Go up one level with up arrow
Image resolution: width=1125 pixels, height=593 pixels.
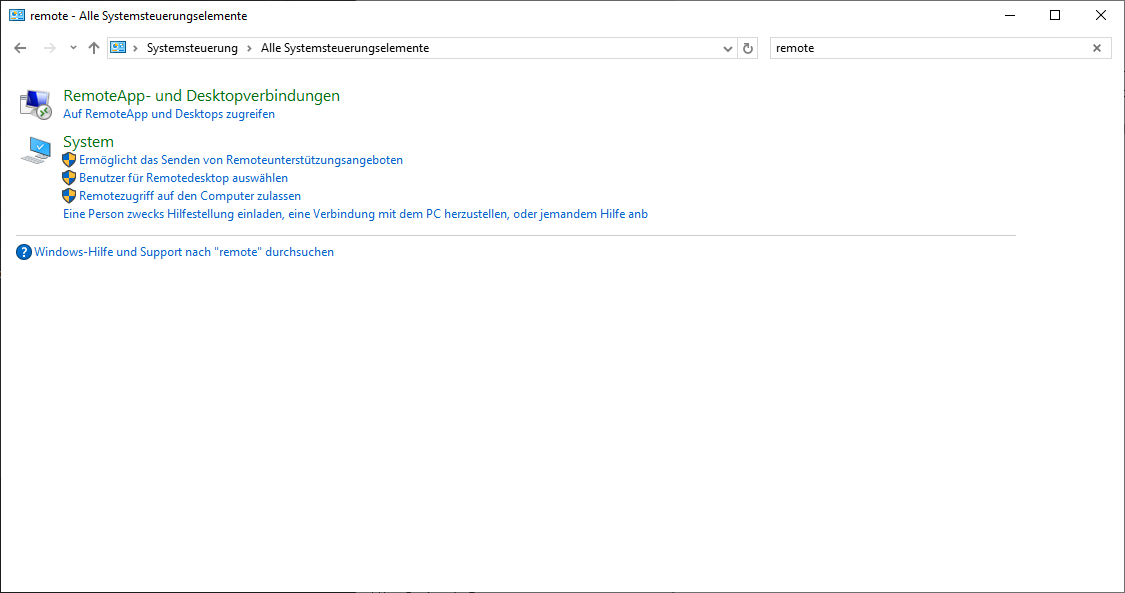pyautogui.click(x=93, y=48)
